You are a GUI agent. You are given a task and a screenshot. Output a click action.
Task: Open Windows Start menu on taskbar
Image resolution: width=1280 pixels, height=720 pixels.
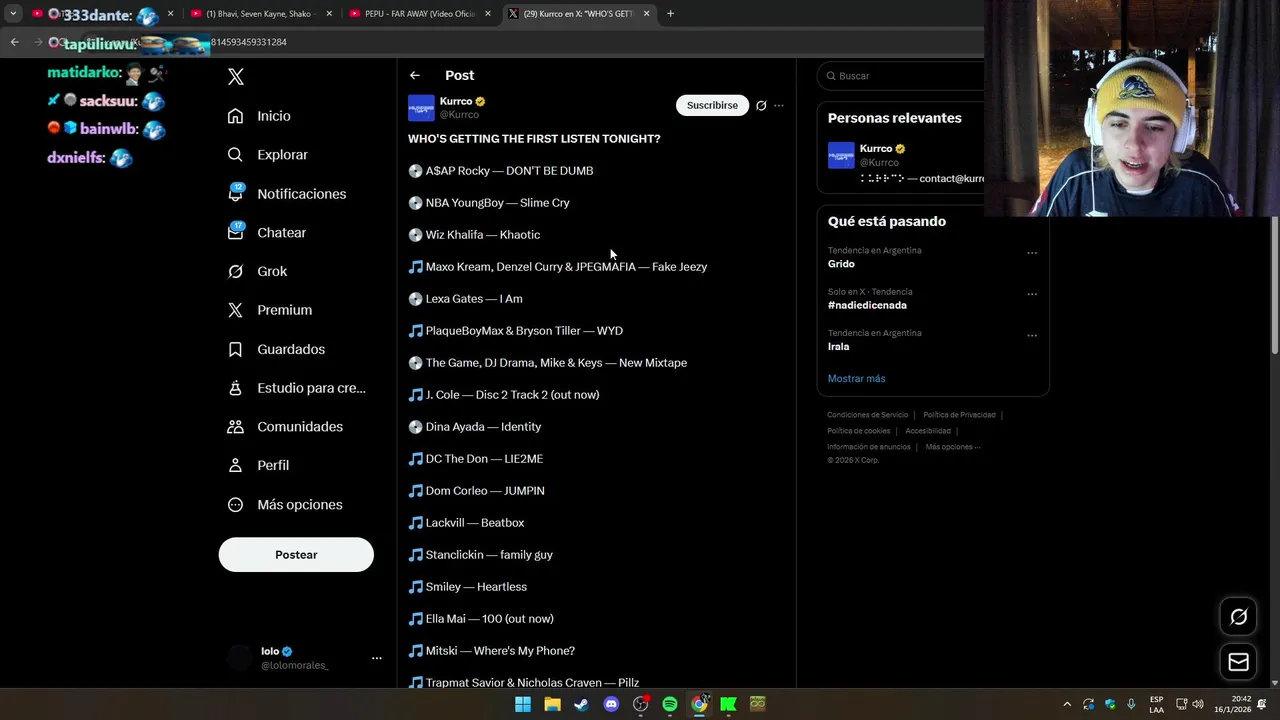click(x=523, y=704)
